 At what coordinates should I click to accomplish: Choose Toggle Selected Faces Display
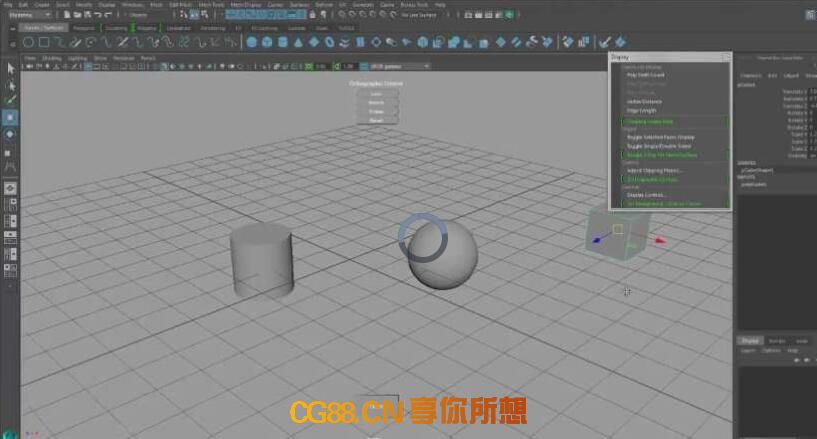point(660,137)
